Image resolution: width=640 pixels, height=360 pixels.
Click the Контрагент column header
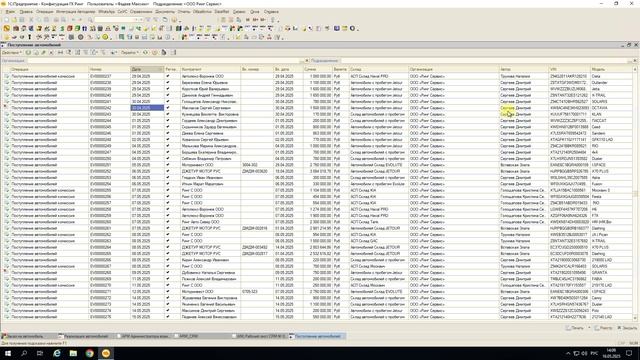[210, 69]
